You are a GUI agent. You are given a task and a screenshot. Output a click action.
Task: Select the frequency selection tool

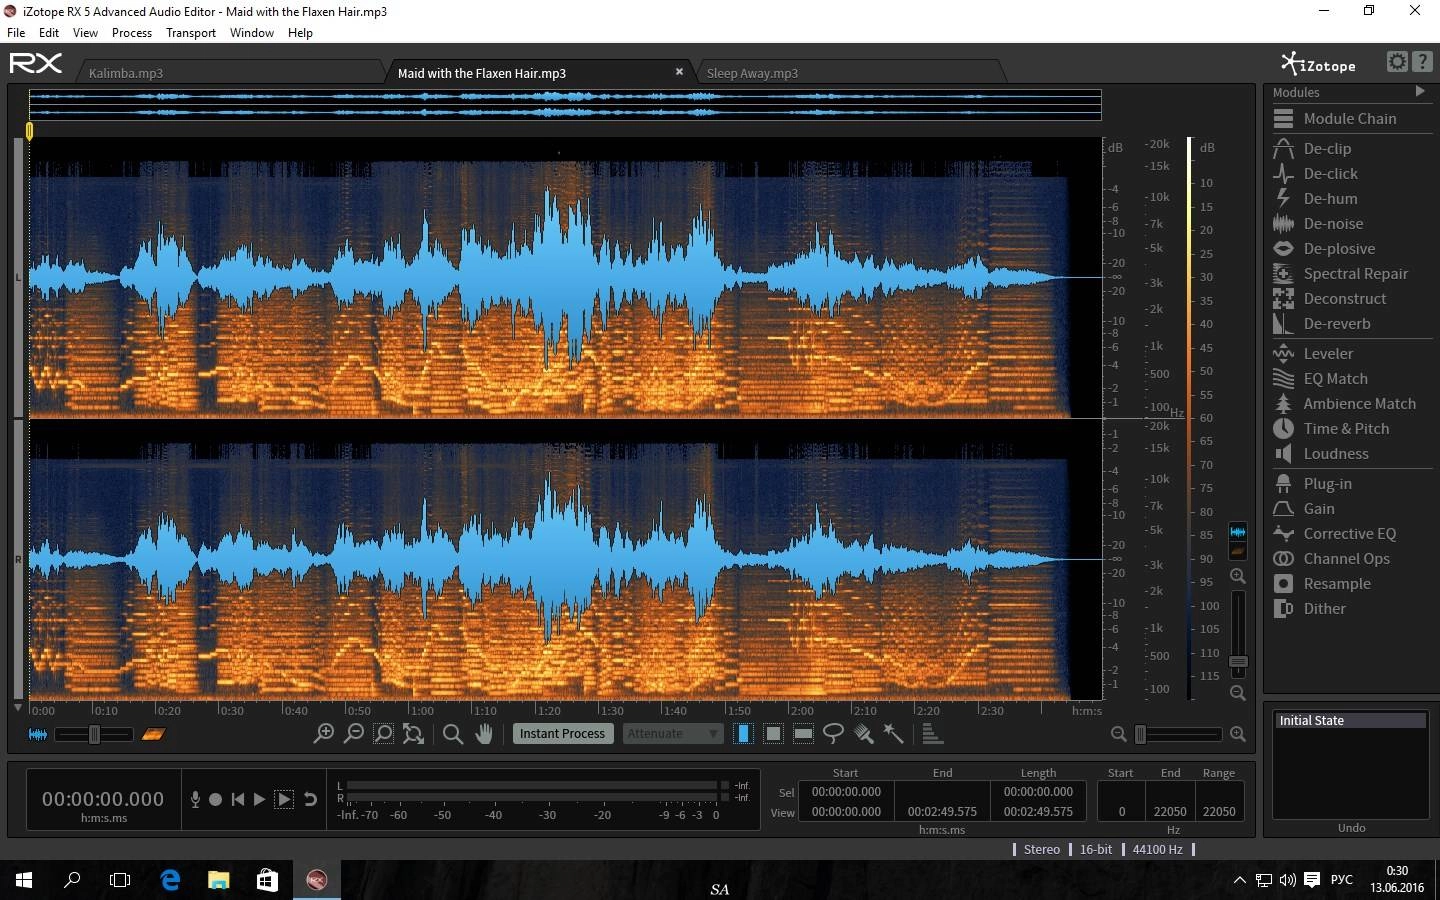click(803, 733)
